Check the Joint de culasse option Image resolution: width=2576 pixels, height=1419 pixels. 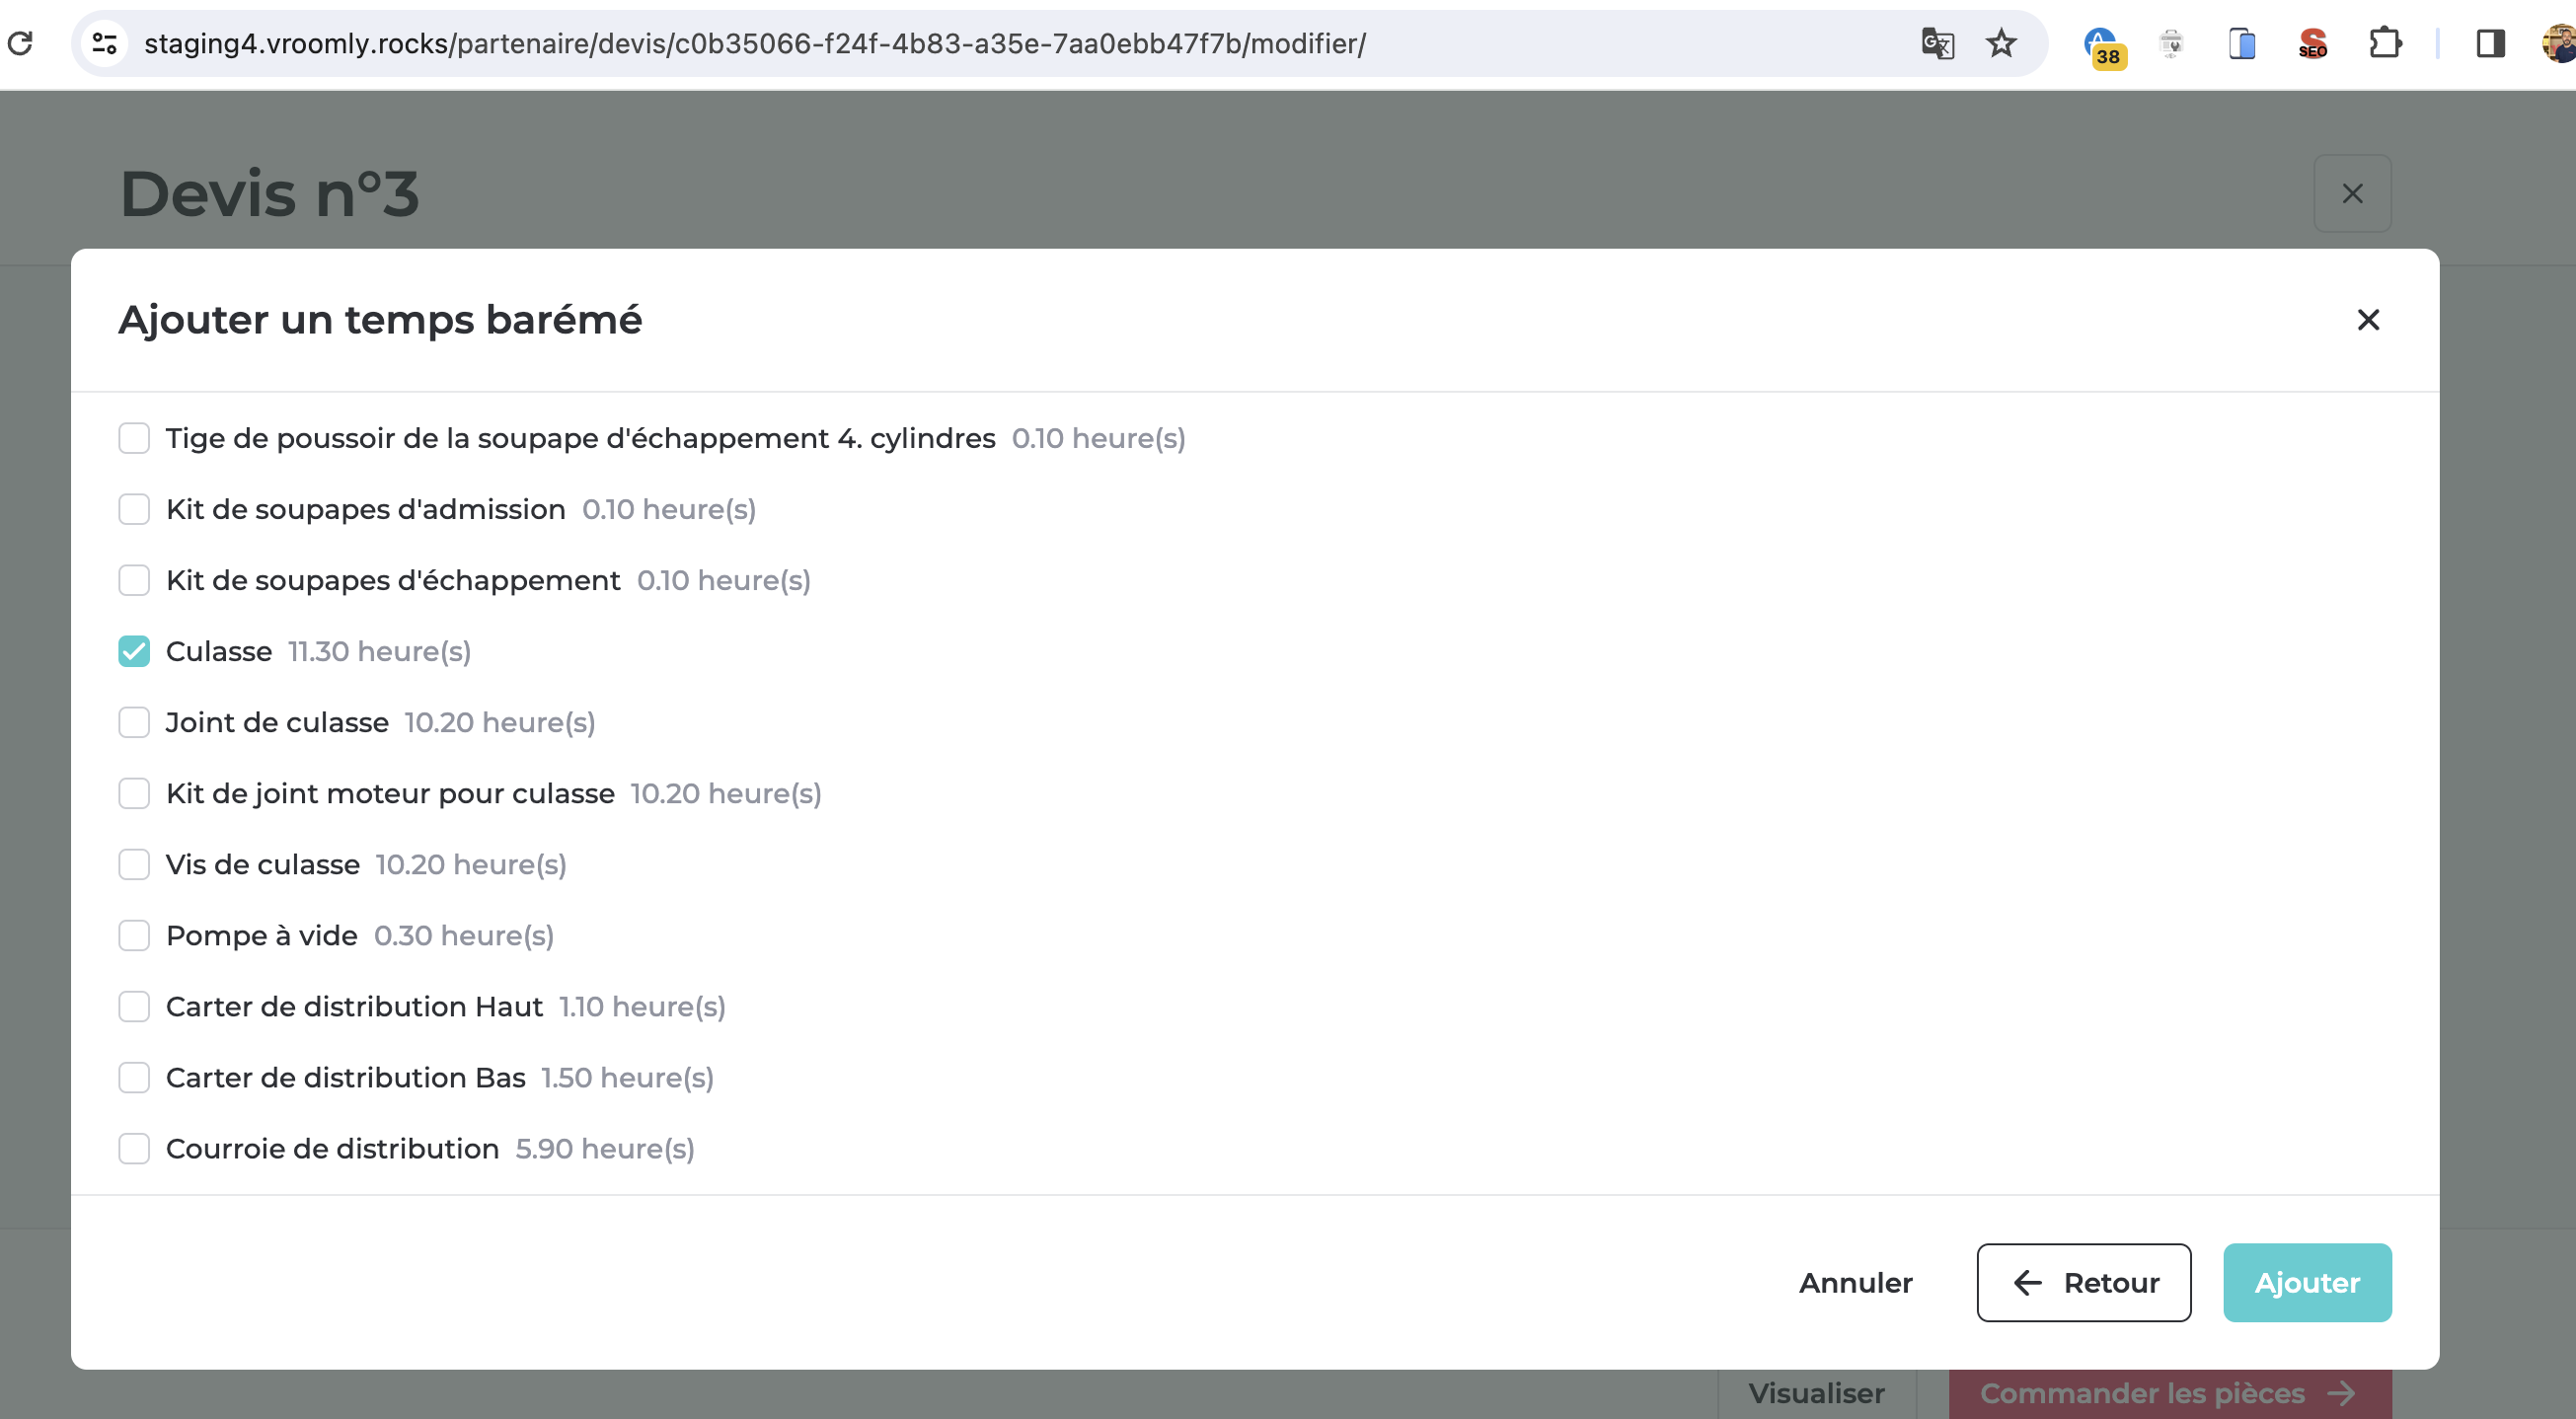[x=133, y=722]
